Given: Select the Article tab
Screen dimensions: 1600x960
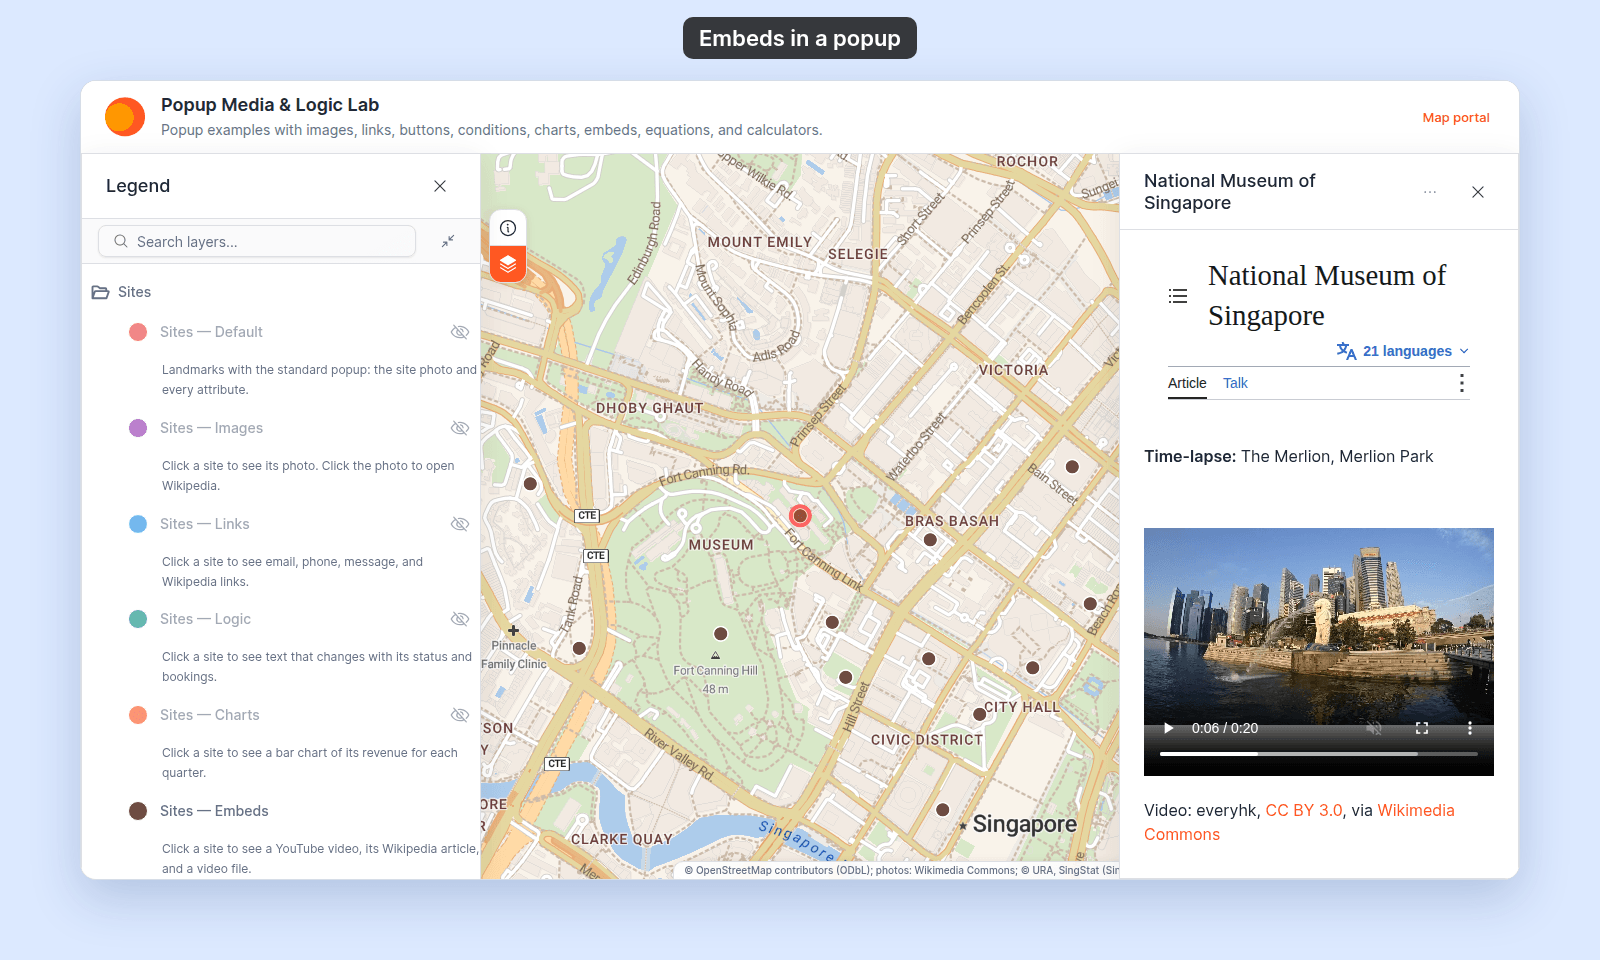Looking at the screenshot, I should coord(1187,383).
